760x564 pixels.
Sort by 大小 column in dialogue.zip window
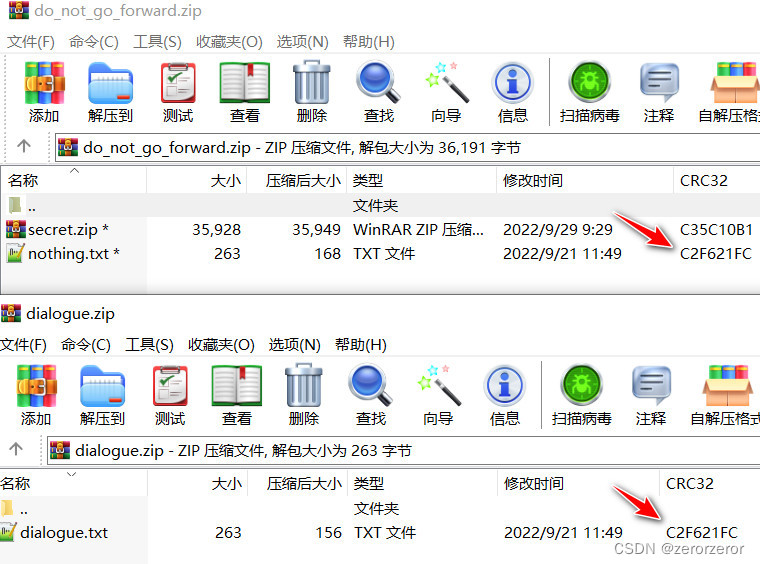[198, 483]
